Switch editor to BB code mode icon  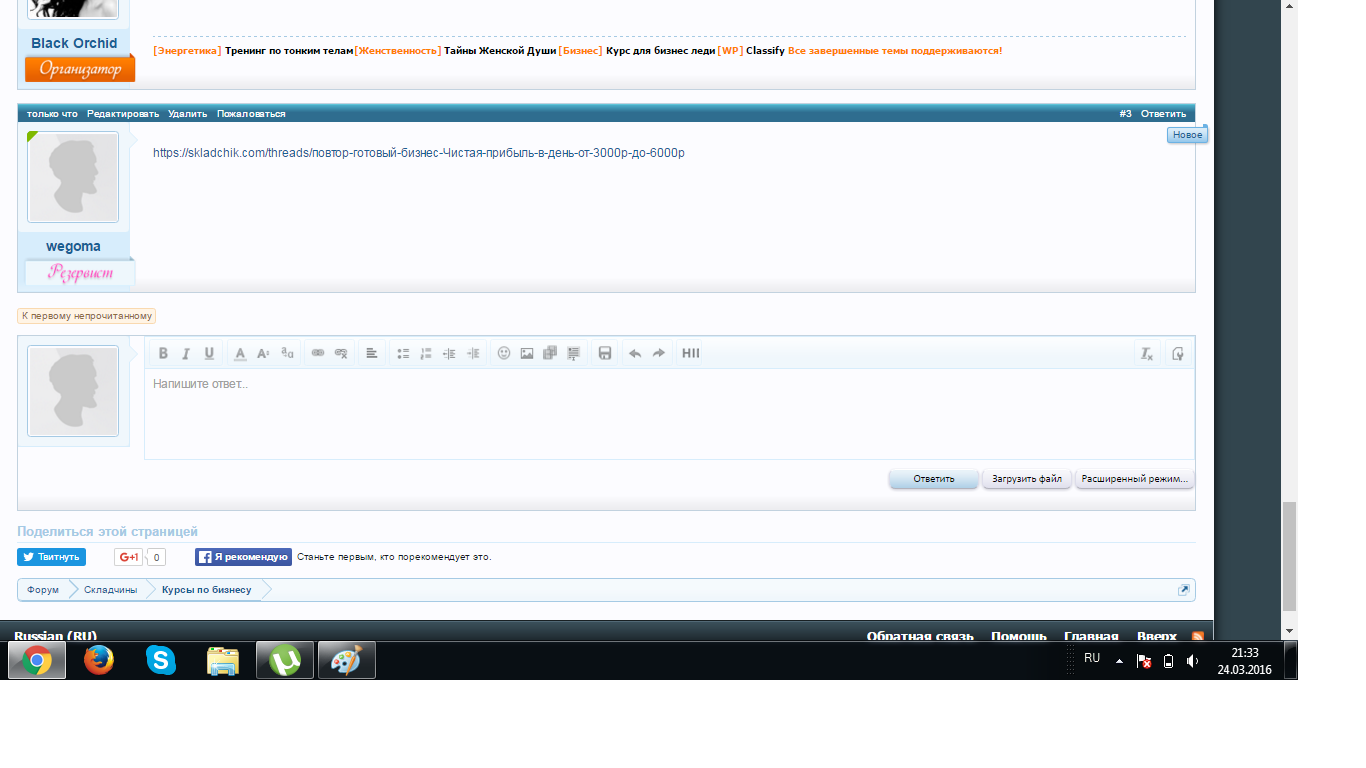[x=1178, y=353]
